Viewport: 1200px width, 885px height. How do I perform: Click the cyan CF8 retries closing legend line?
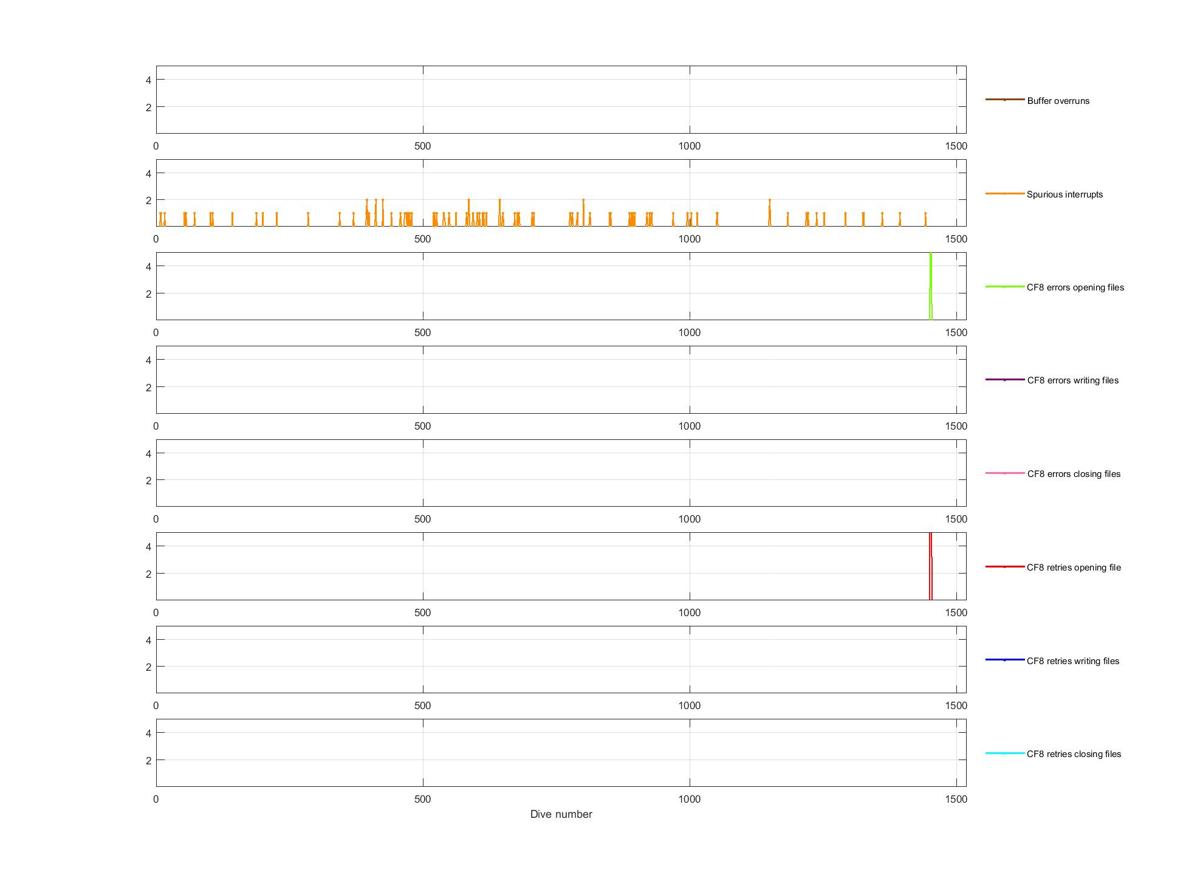[x=1005, y=753]
